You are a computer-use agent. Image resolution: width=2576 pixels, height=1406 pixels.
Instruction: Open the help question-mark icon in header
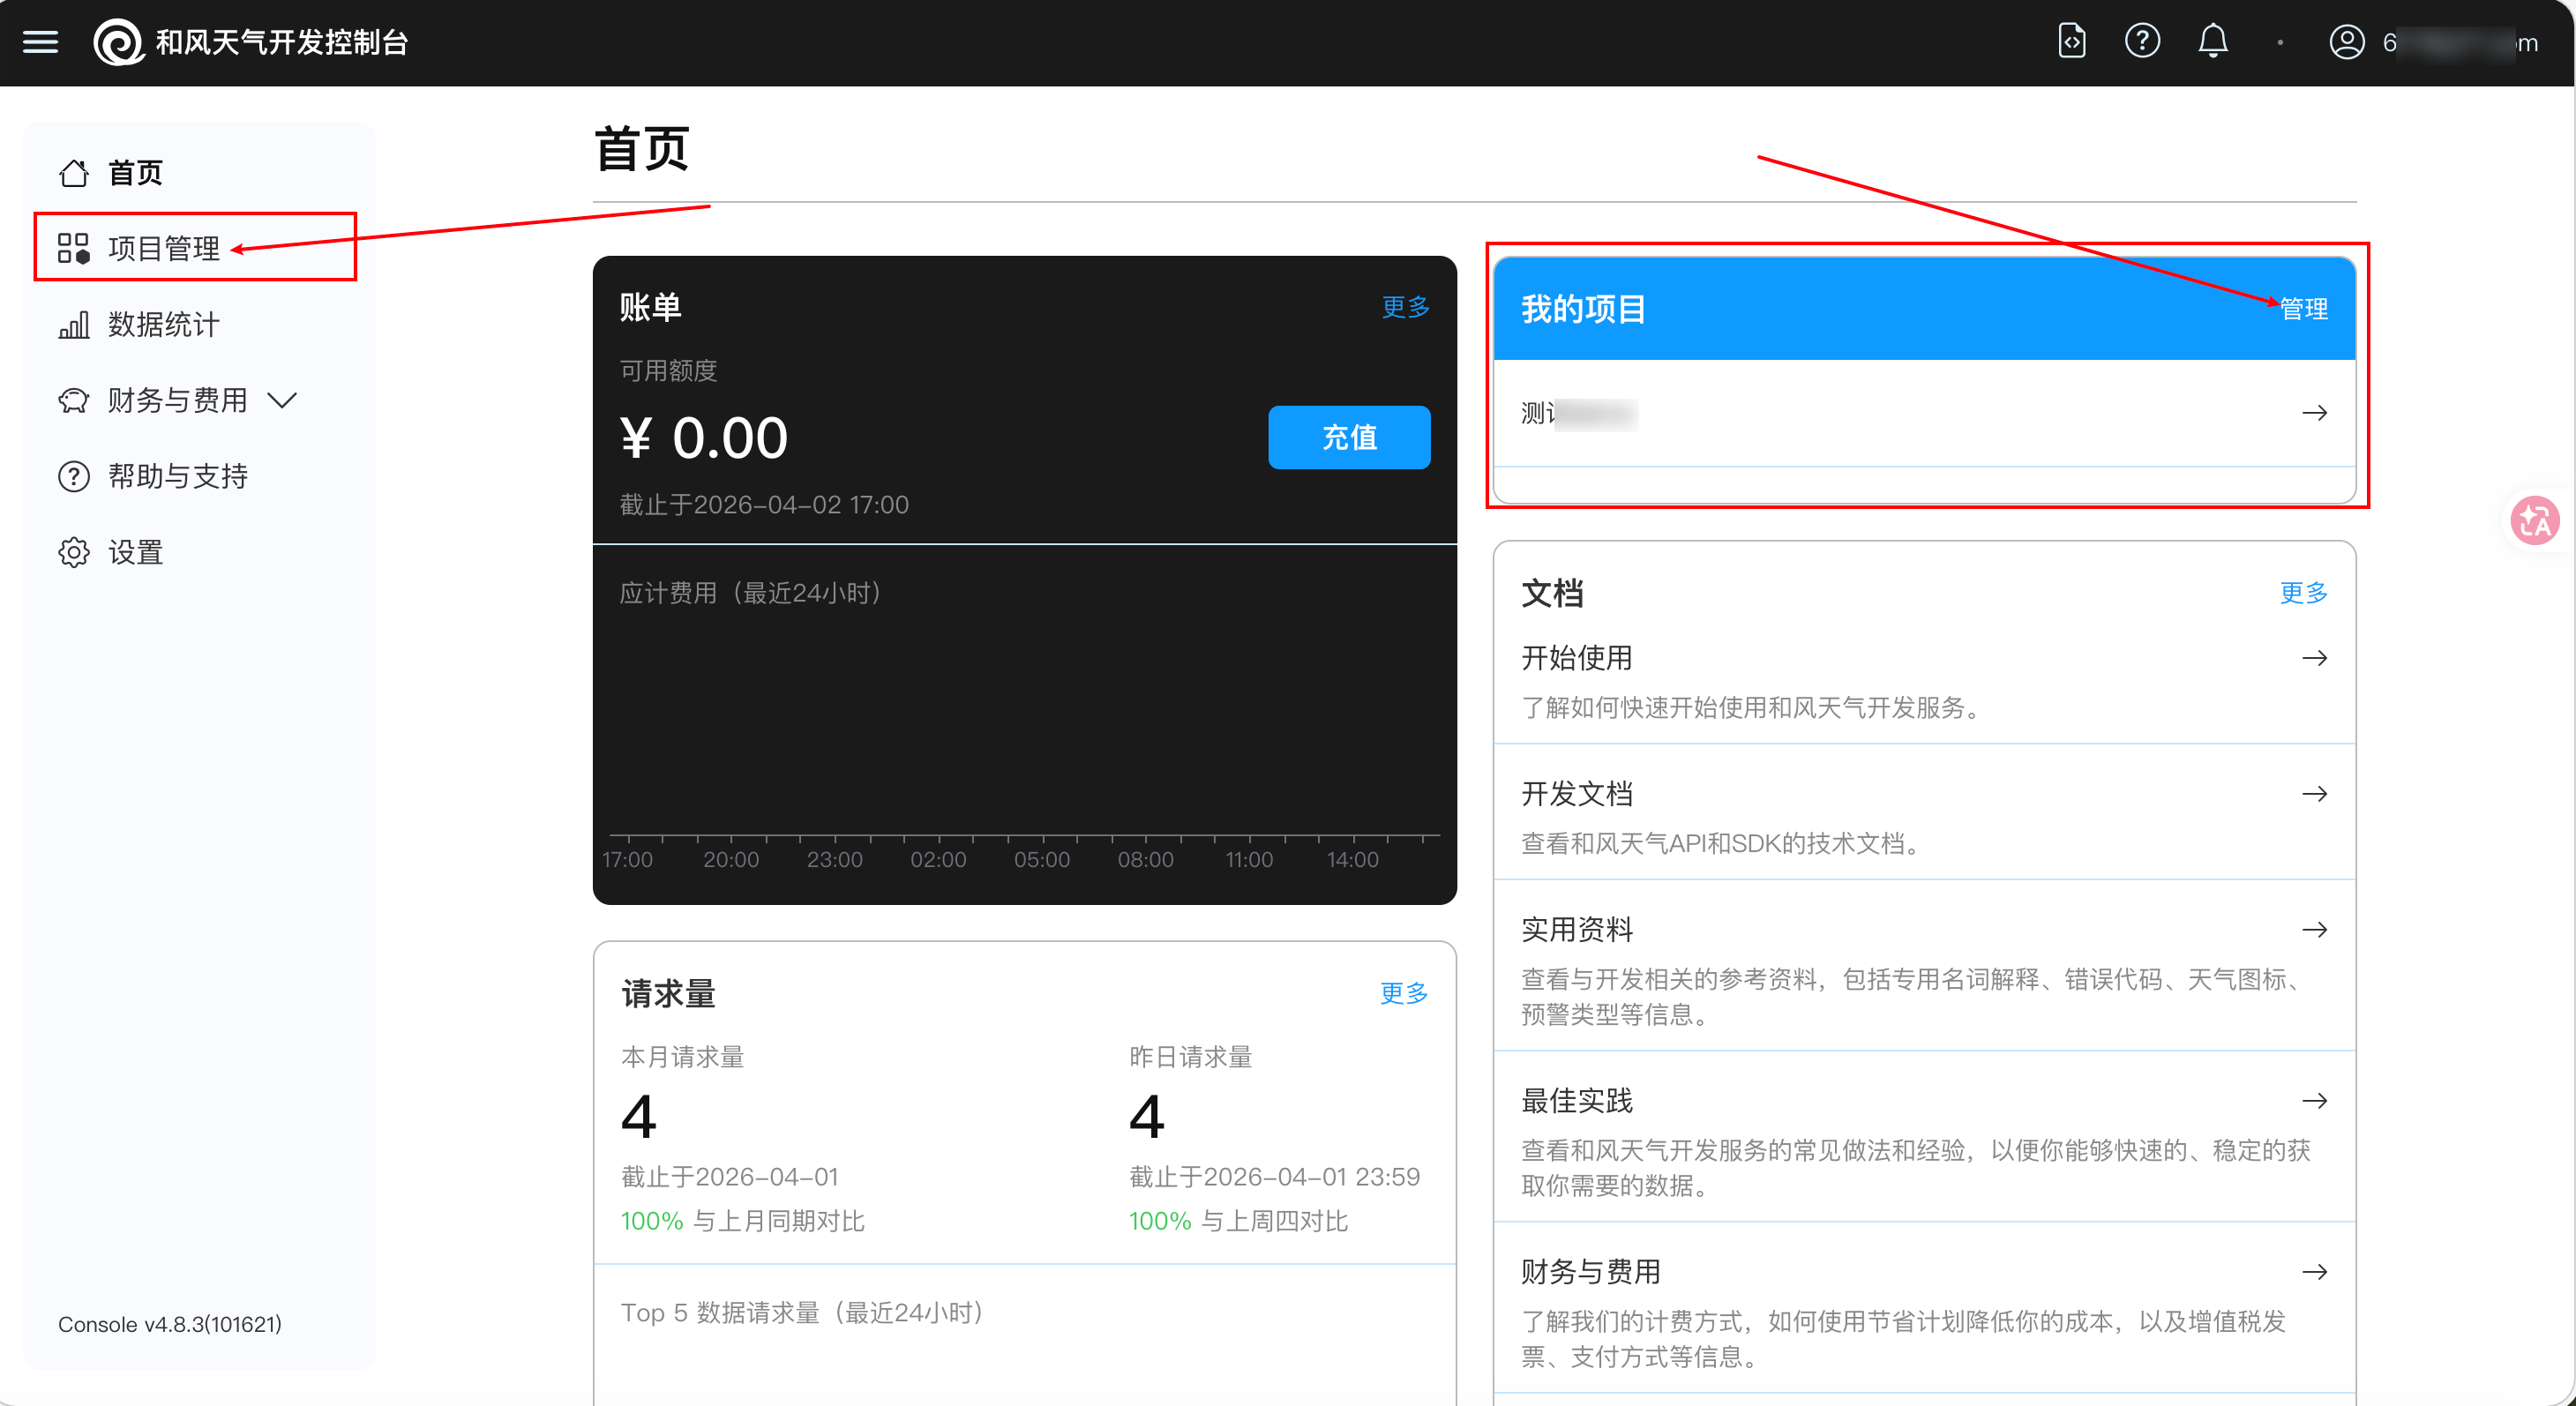click(x=2142, y=41)
